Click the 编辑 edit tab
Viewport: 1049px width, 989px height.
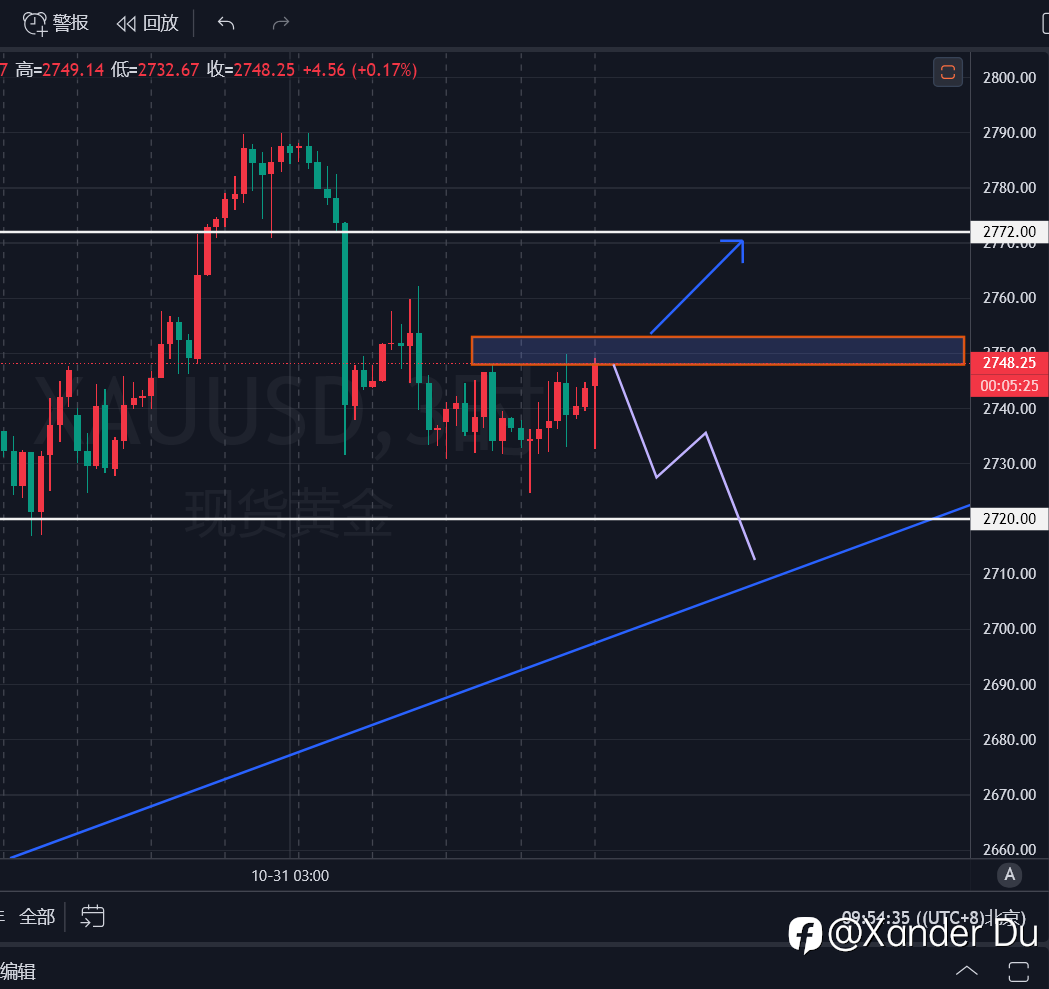click(x=18, y=971)
